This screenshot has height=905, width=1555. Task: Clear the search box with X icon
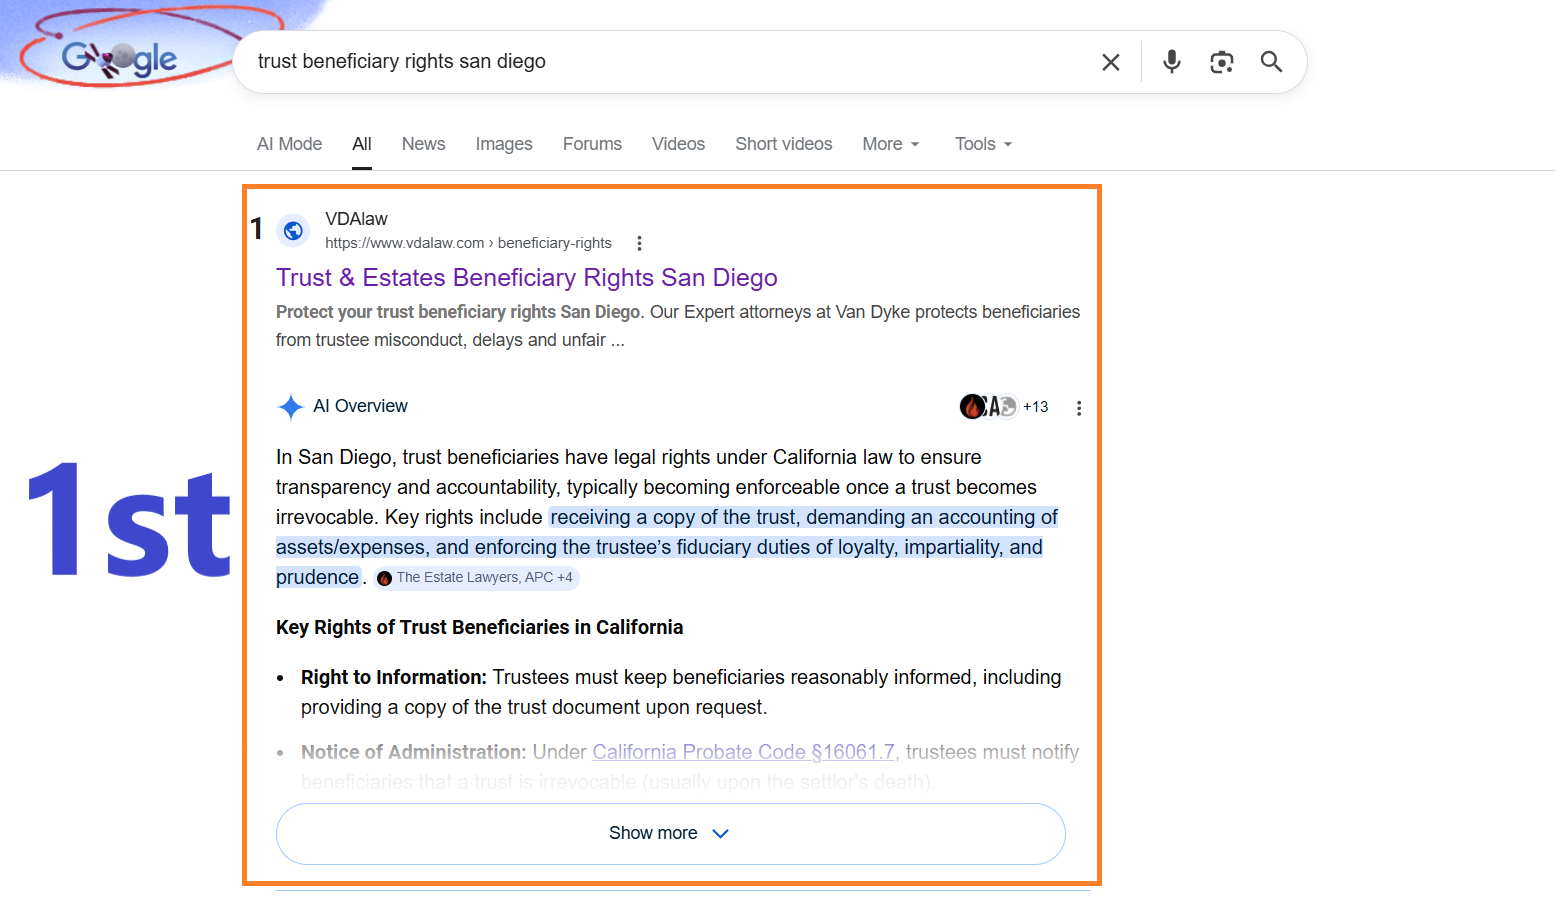tap(1110, 62)
